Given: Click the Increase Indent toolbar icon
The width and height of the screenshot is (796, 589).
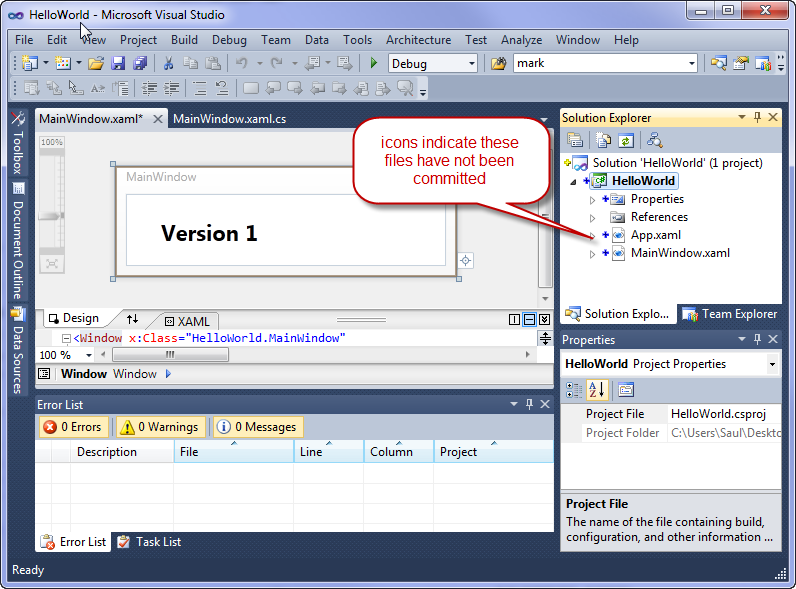Looking at the screenshot, I should click(x=172, y=88).
